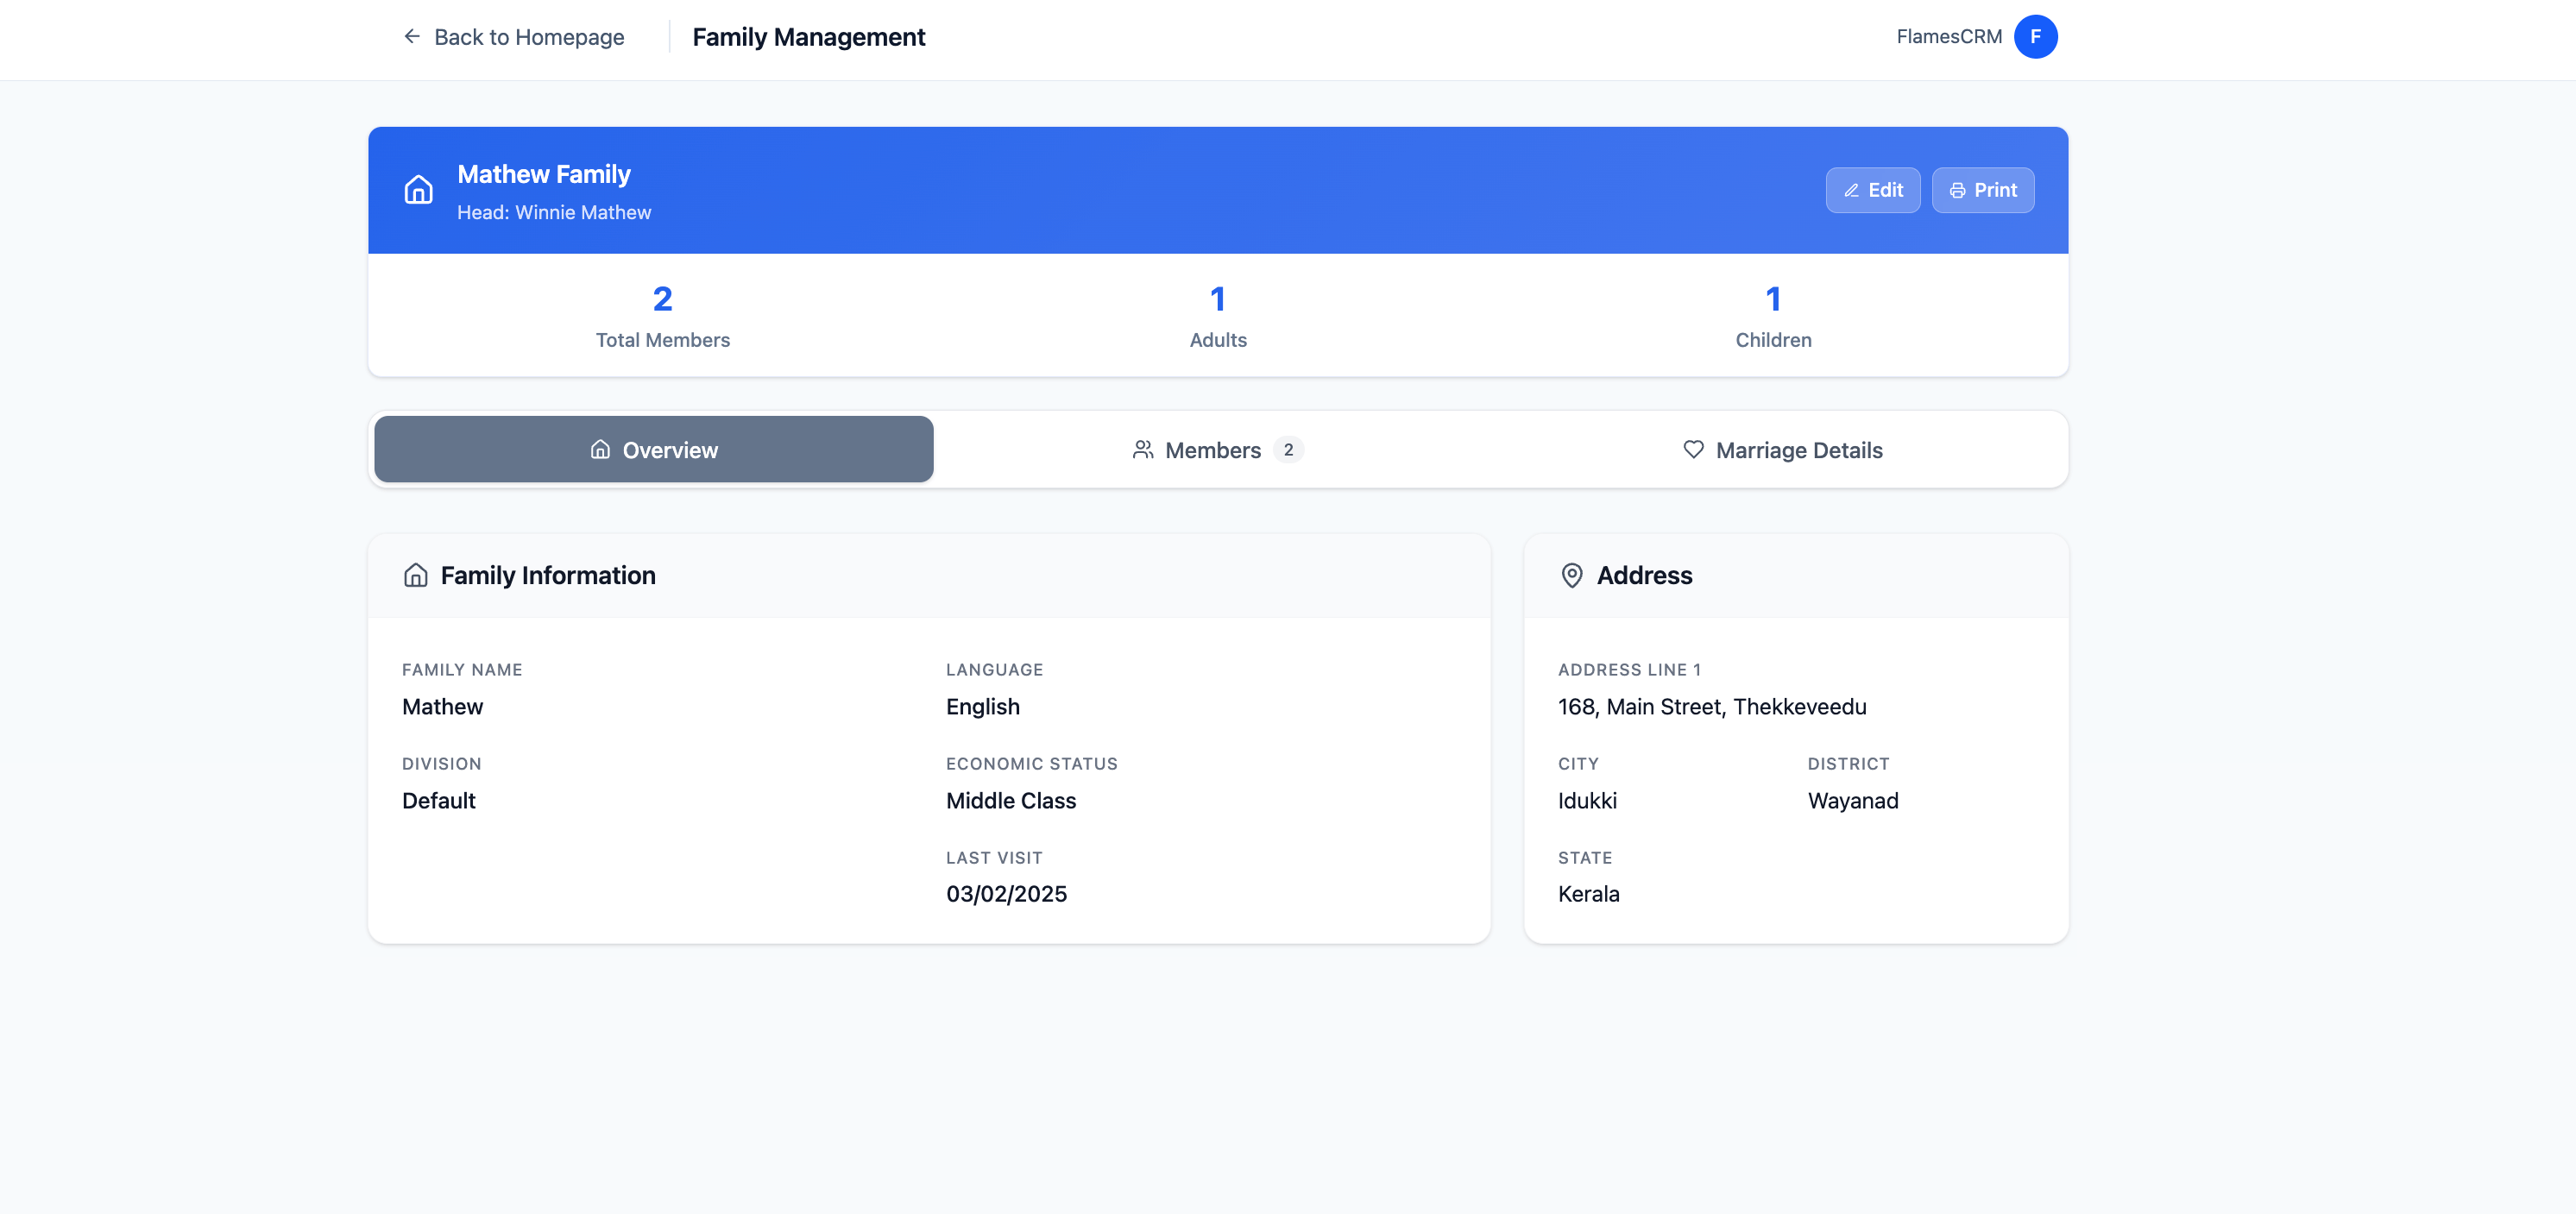Click the Total Members count
2576x1214 pixels.
pos(662,299)
